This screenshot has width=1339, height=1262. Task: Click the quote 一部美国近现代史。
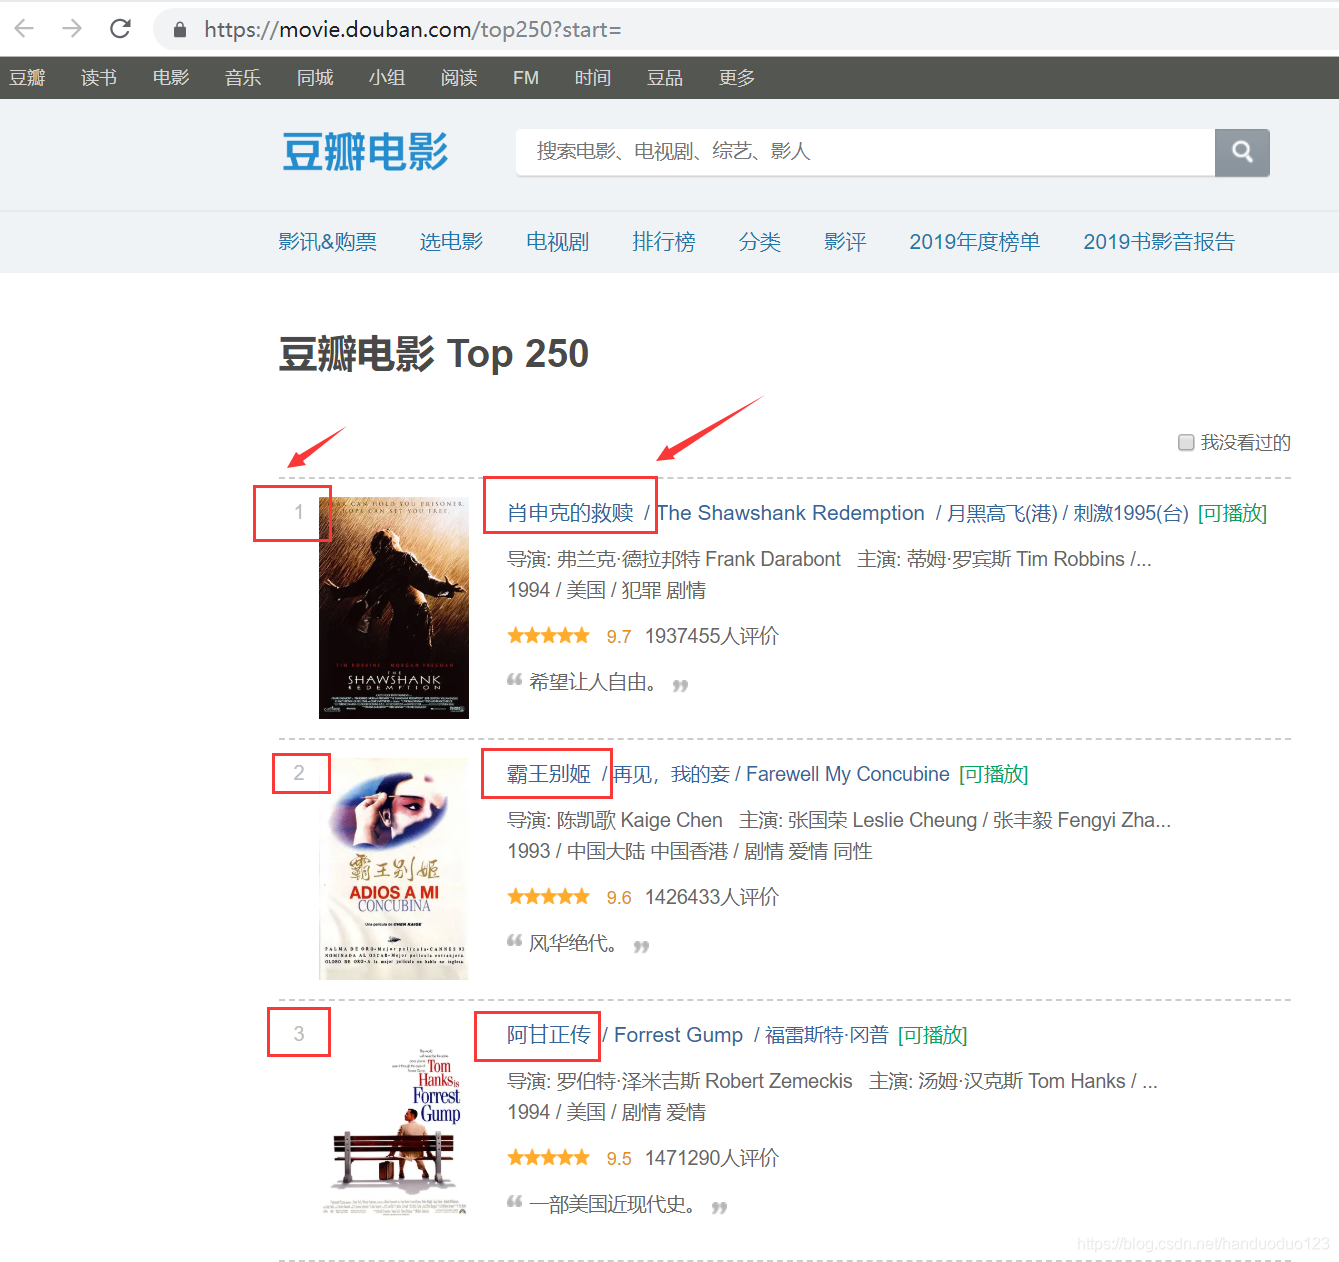pos(614,1204)
